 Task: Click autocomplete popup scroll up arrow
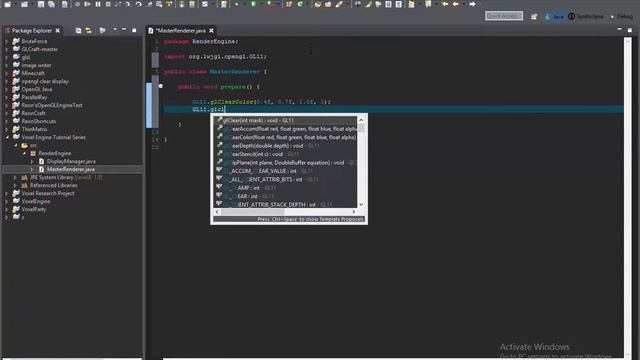click(361, 120)
